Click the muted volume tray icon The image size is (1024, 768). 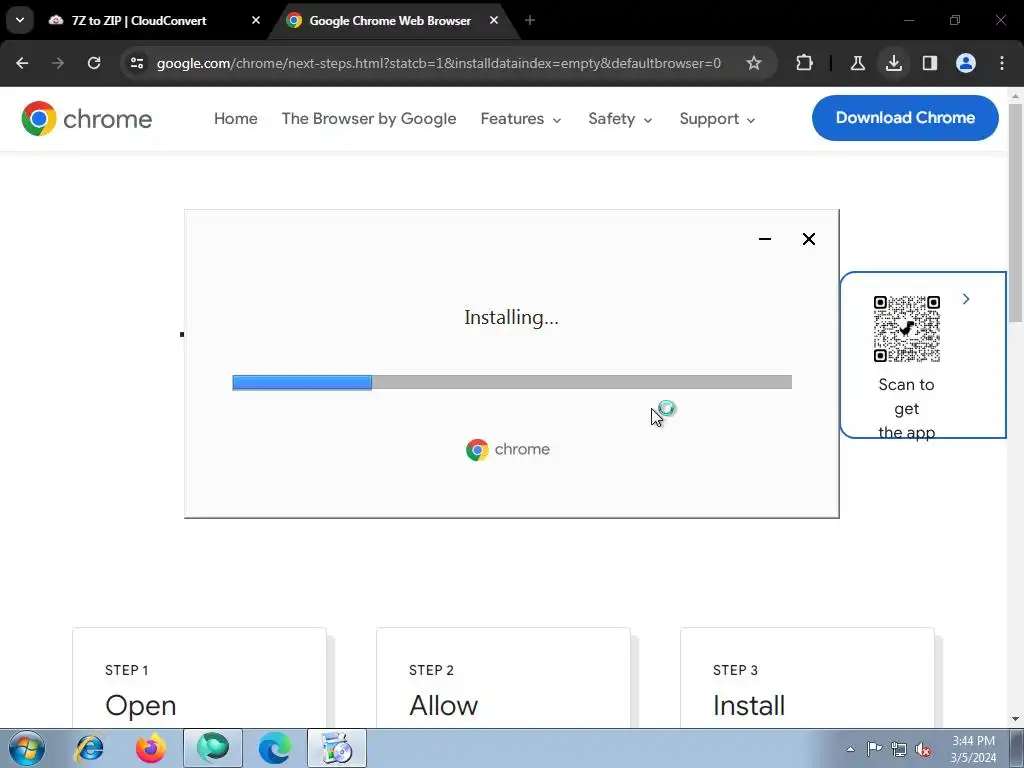point(923,749)
